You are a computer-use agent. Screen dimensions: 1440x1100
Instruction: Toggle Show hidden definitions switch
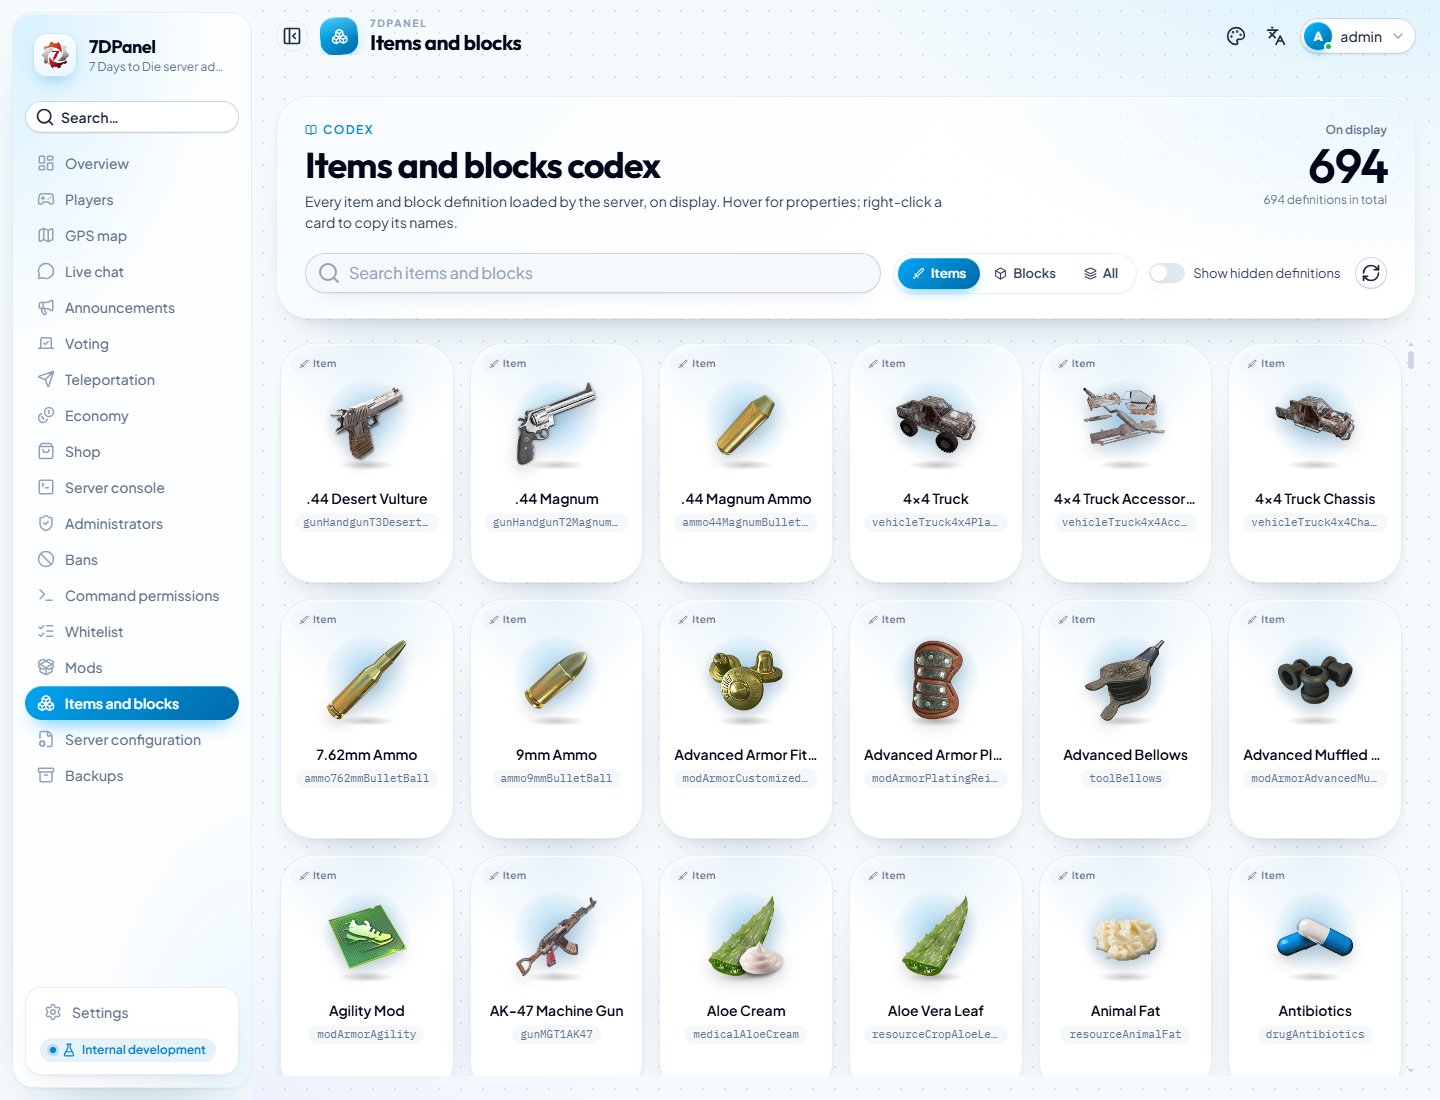tap(1167, 273)
